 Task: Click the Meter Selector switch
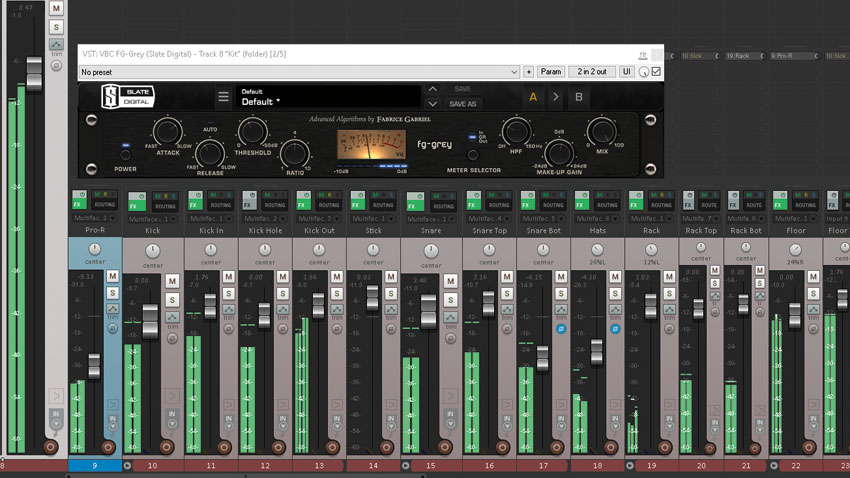pyautogui.click(x=473, y=156)
